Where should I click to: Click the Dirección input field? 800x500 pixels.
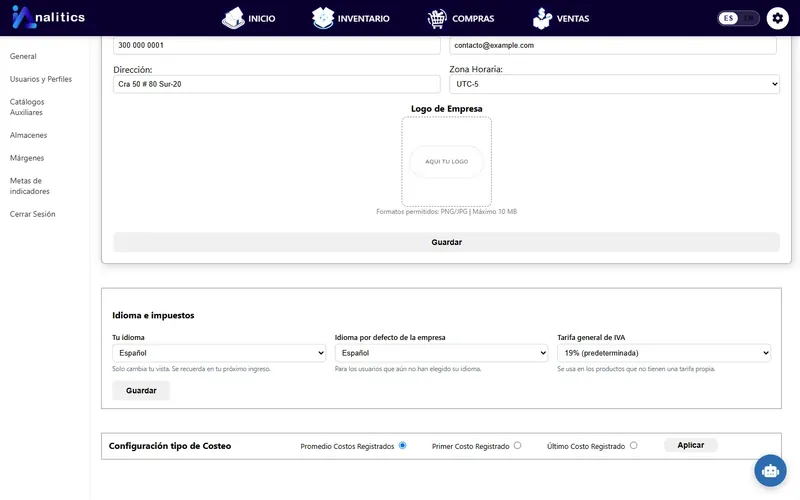point(277,84)
